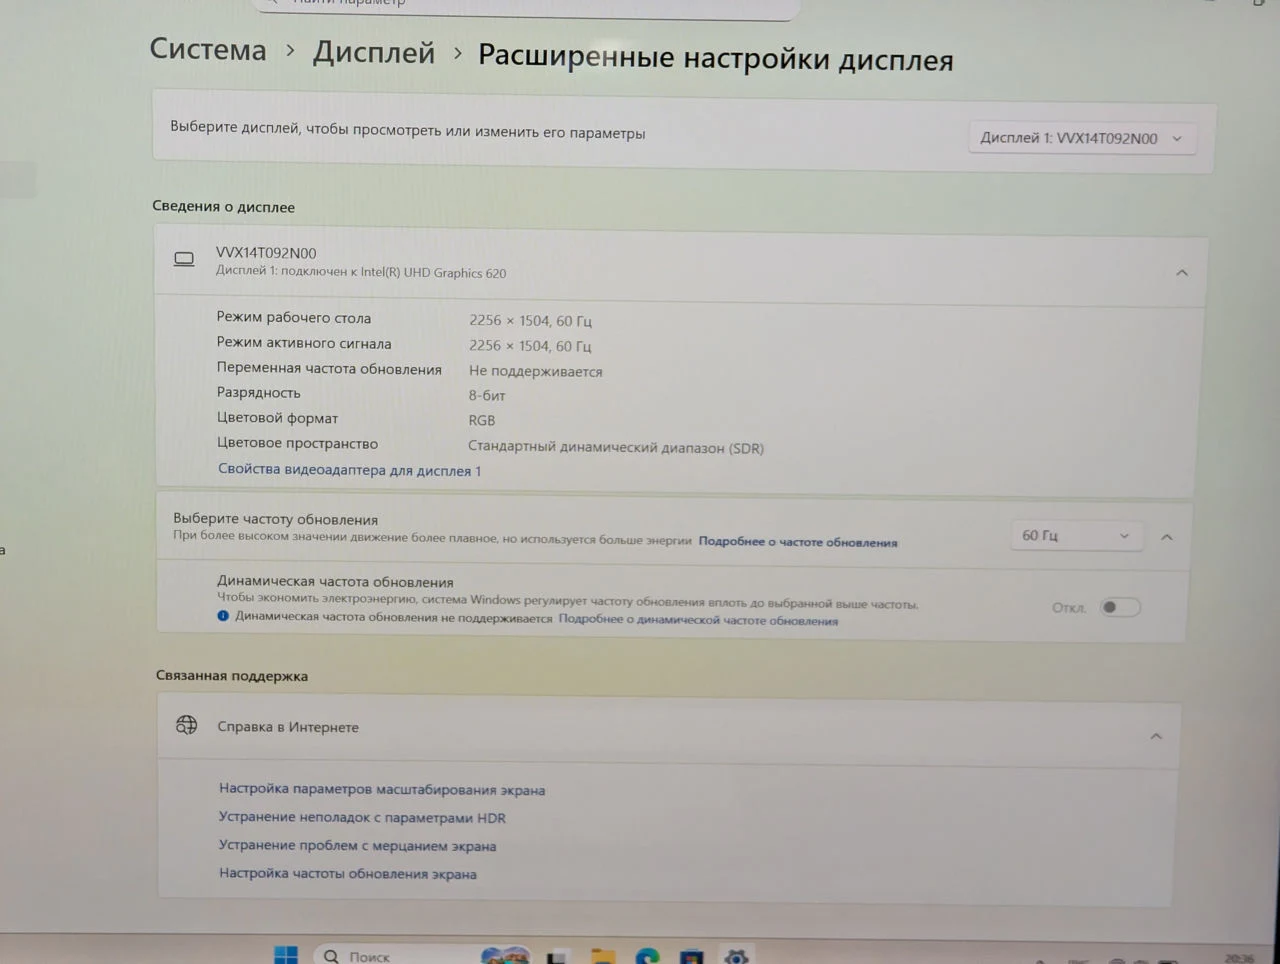1280x964 pixels.
Task: Click the laptop icon next to VVX14T092N00
Action: [x=184, y=260]
